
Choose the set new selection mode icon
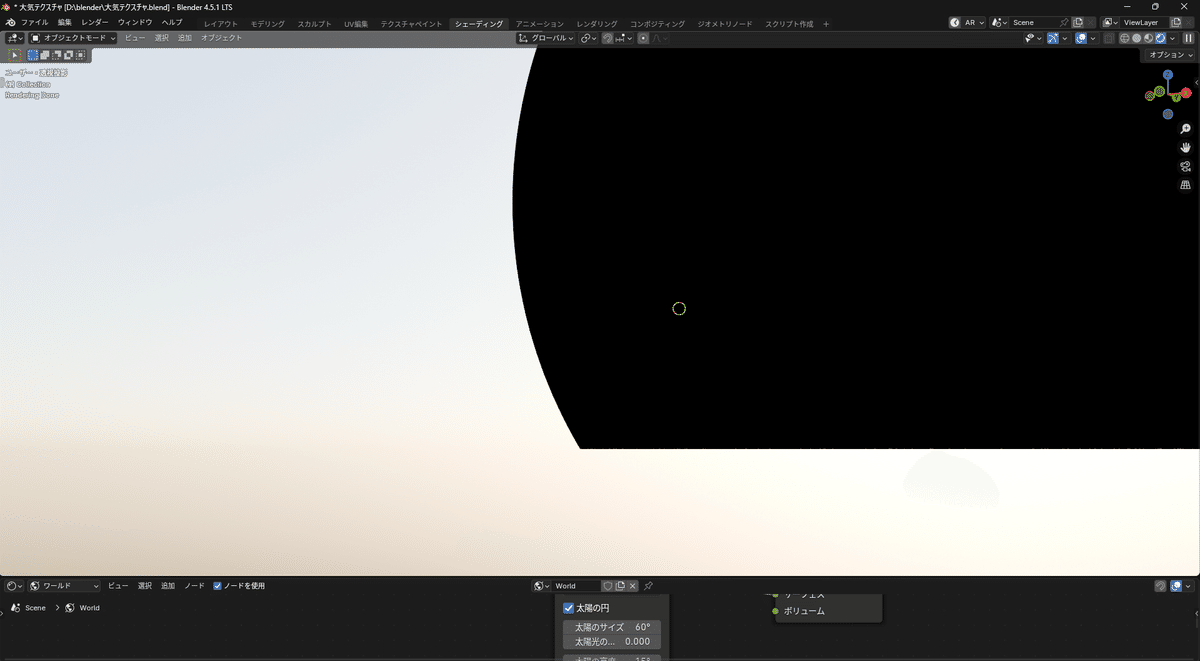[x=33, y=55]
